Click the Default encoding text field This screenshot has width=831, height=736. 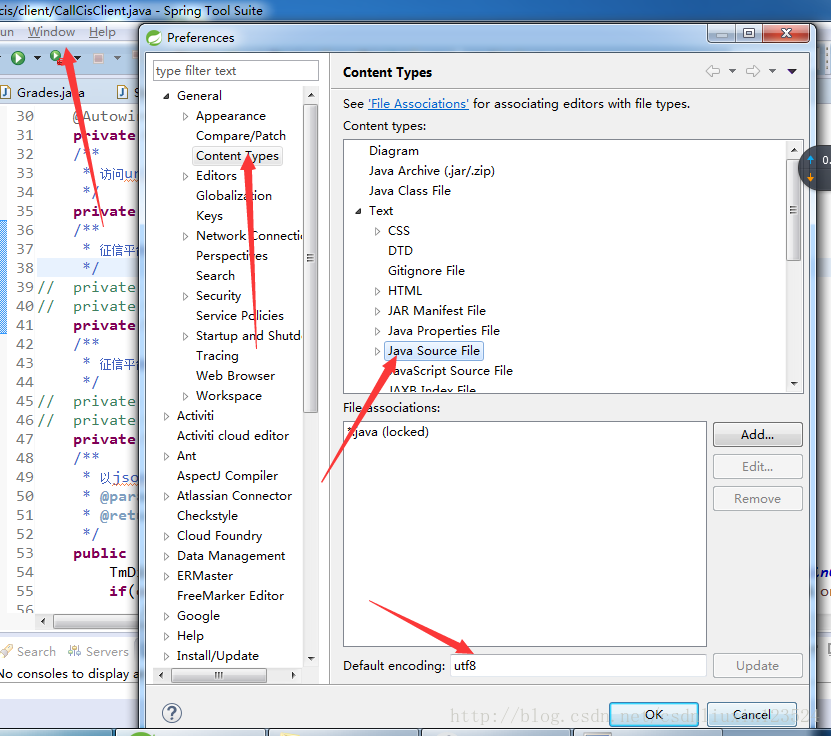[578, 666]
